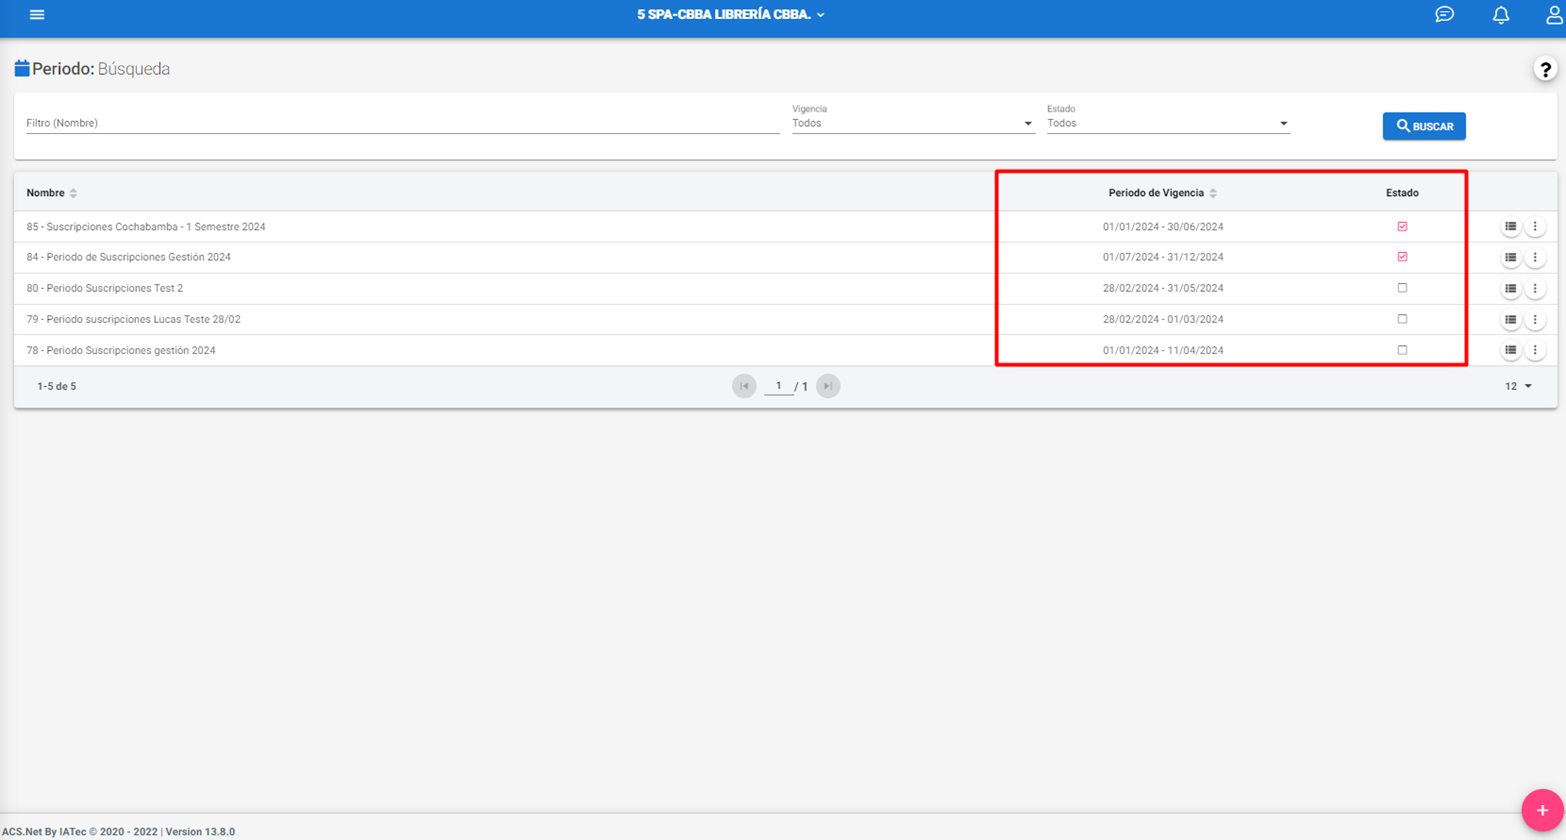The image size is (1566, 840).
Task: Open the notifications bell
Action: pos(1501,15)
